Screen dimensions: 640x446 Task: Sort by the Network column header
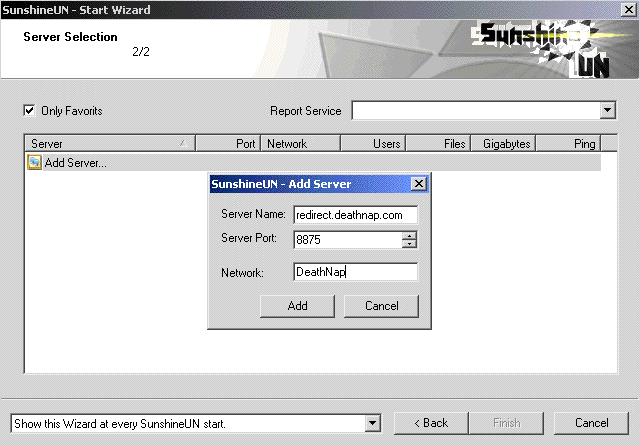(301, 144)
